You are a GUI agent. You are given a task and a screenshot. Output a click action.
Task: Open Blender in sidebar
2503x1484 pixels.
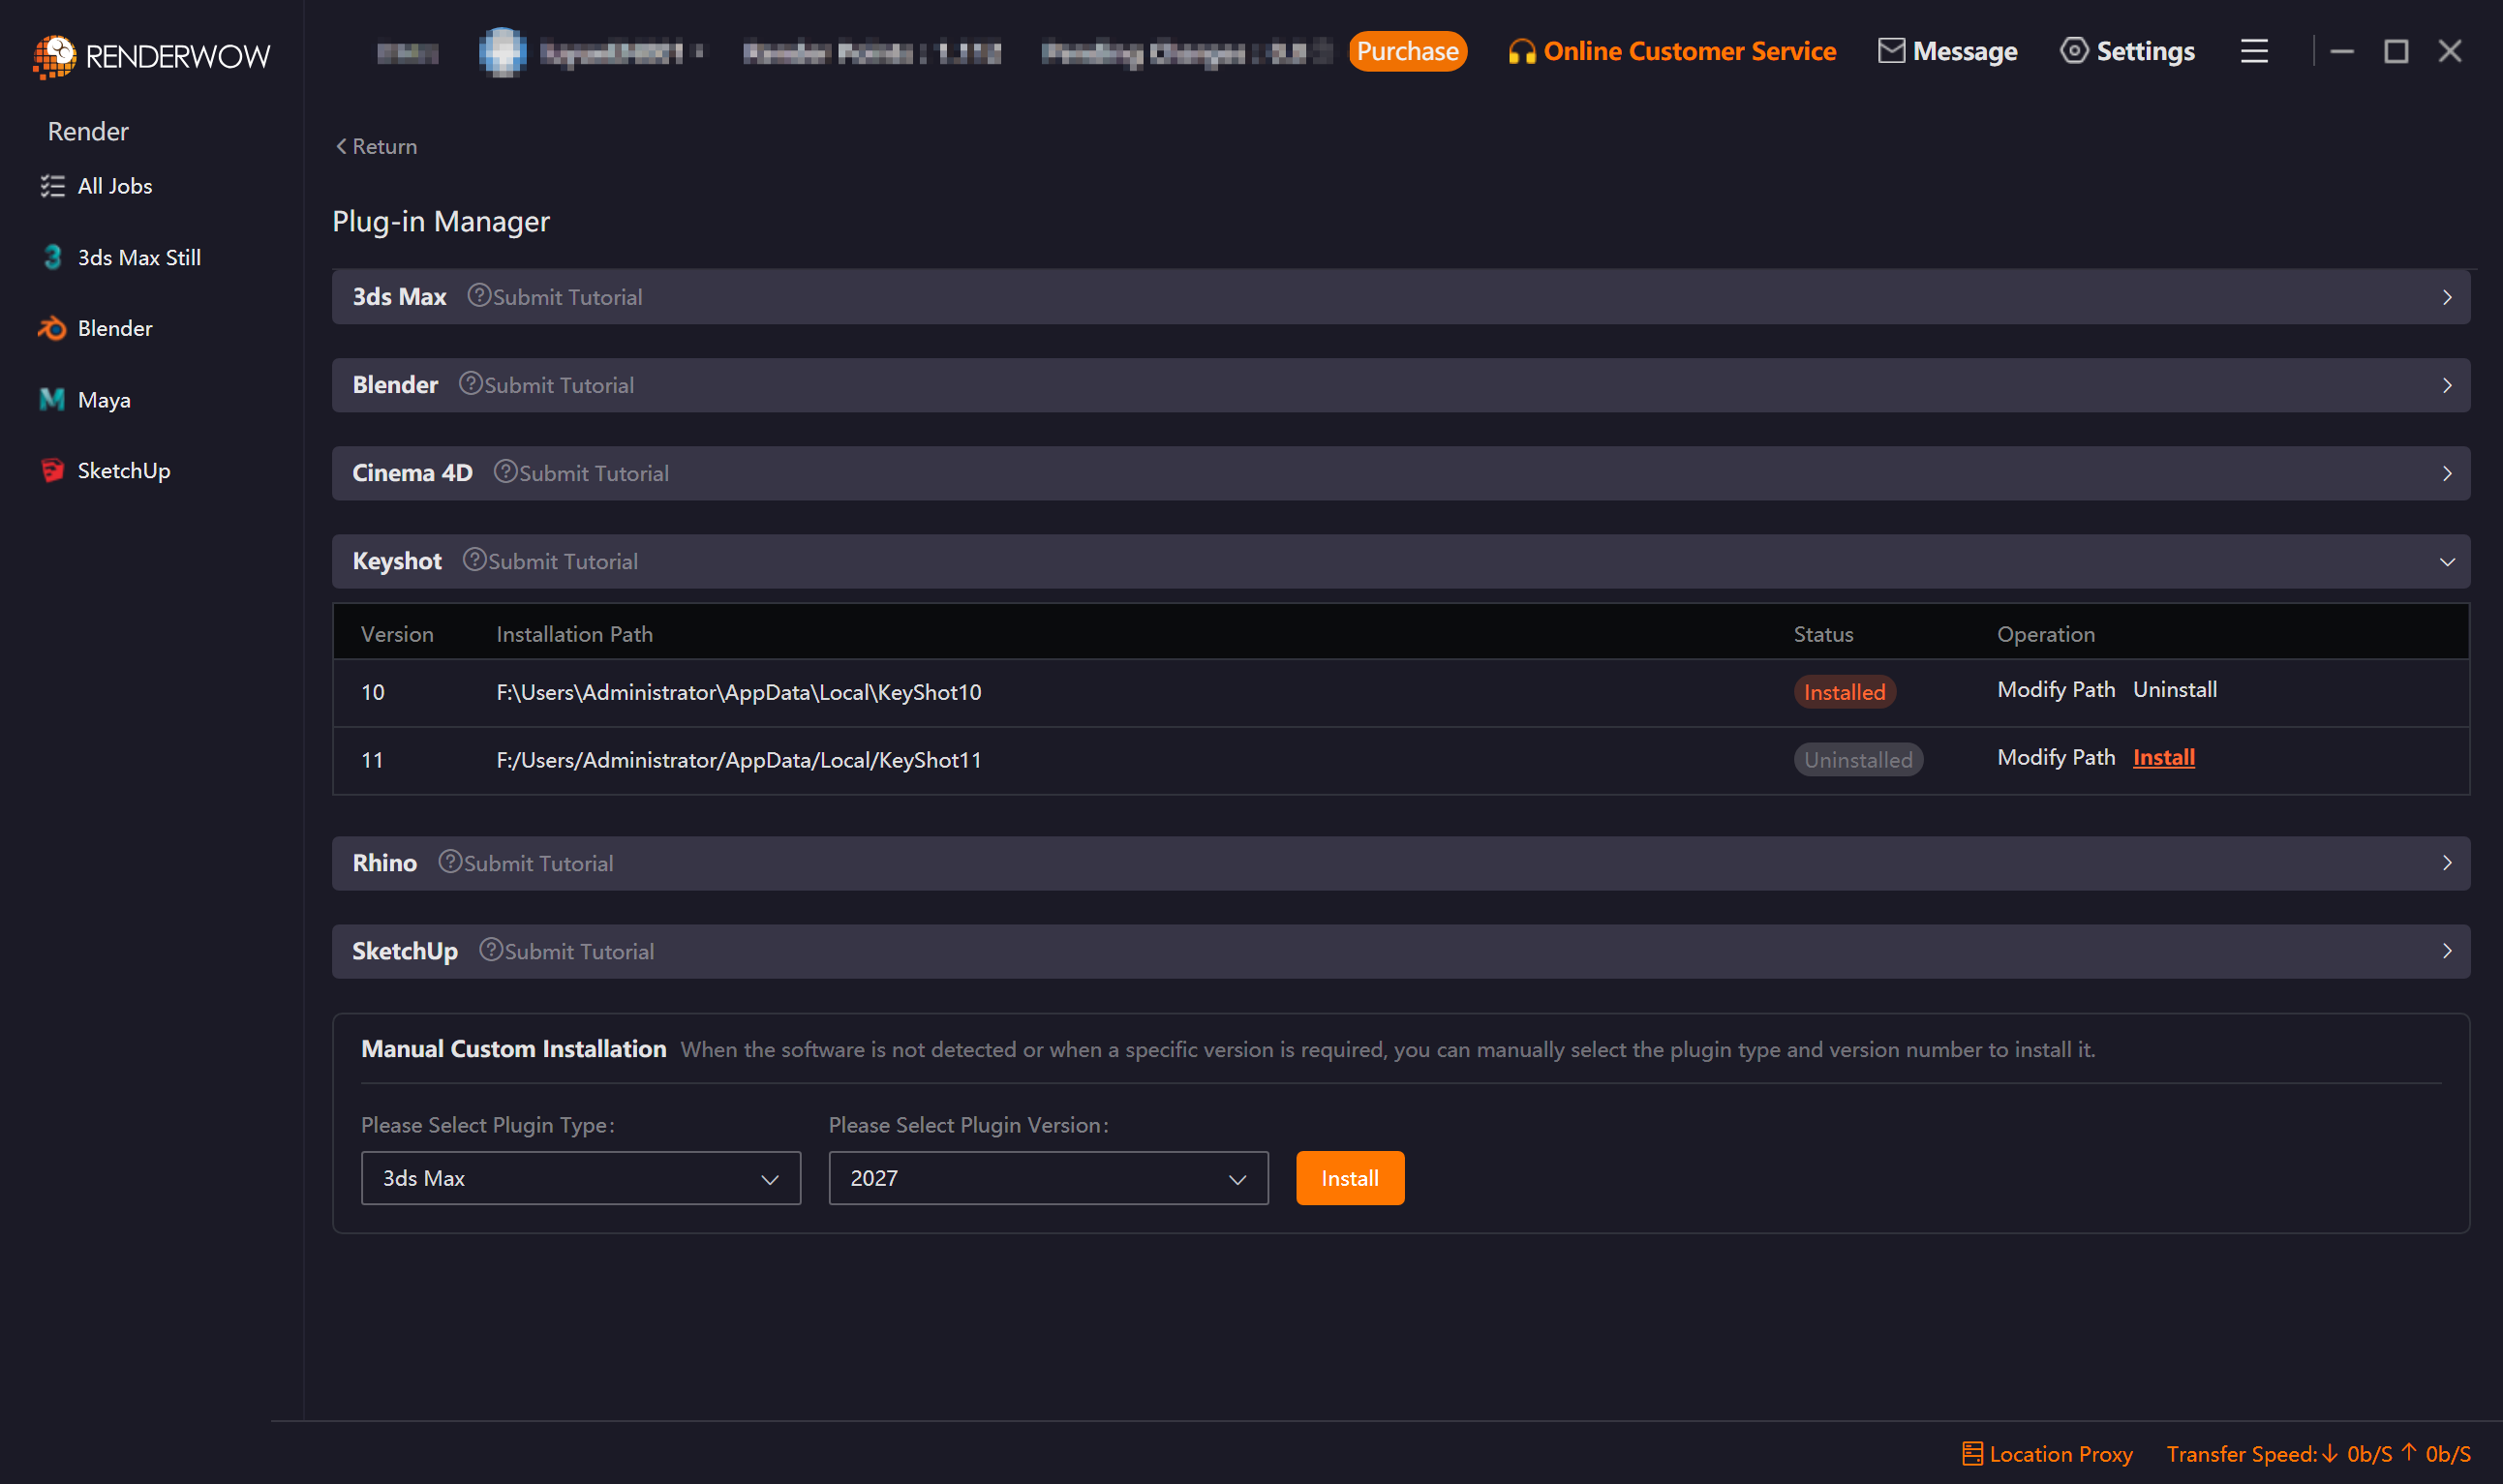[115, 328]
